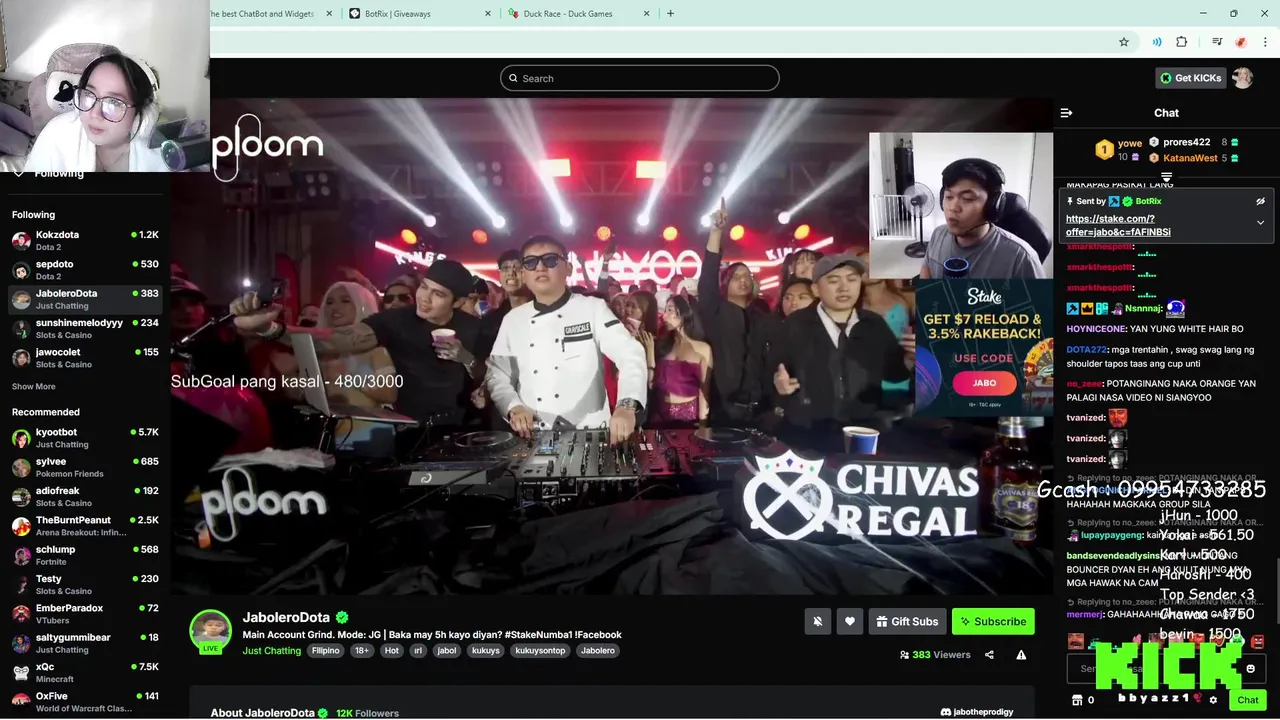Report the stream via warning icon
This screenshot has height=720, width=1280.
(x=1021, y=655)
